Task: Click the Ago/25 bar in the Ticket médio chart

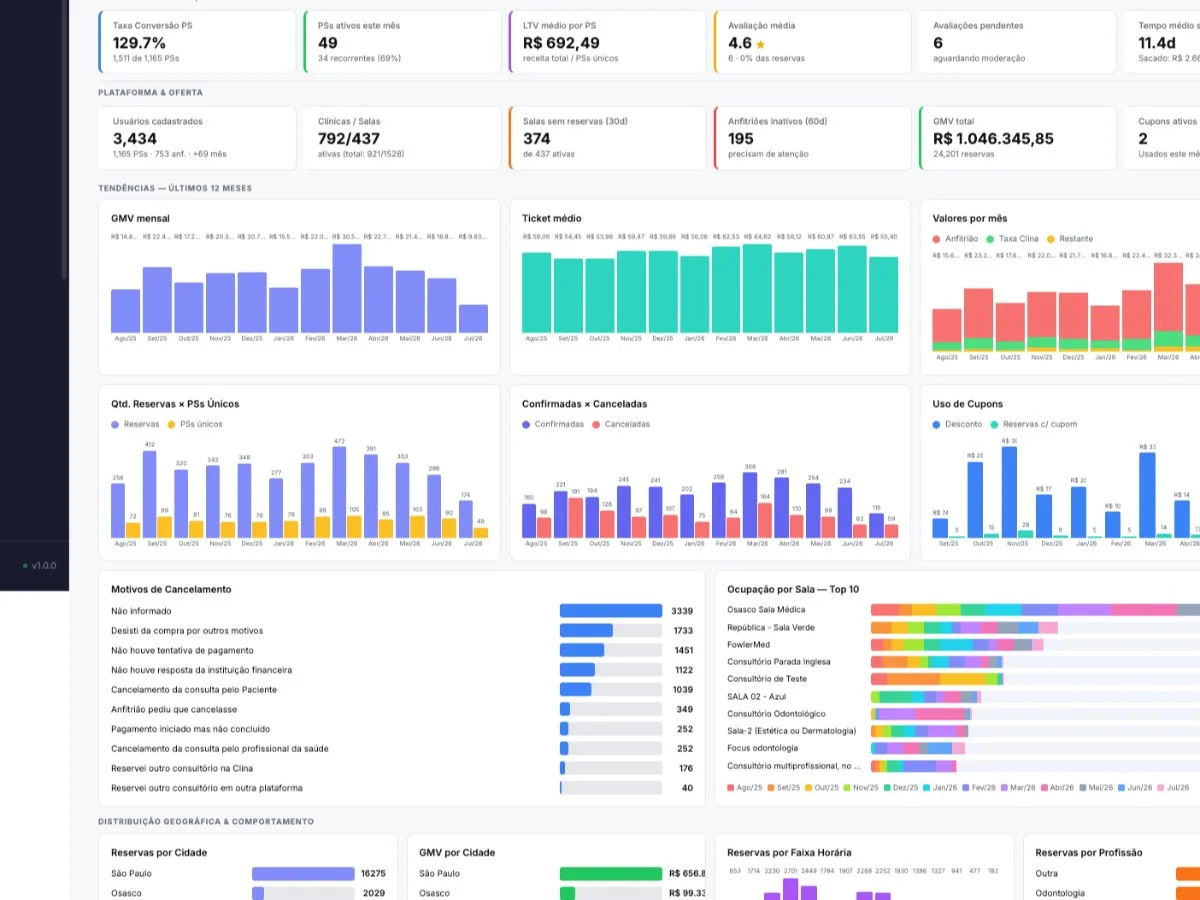Action: pos(537,292)
